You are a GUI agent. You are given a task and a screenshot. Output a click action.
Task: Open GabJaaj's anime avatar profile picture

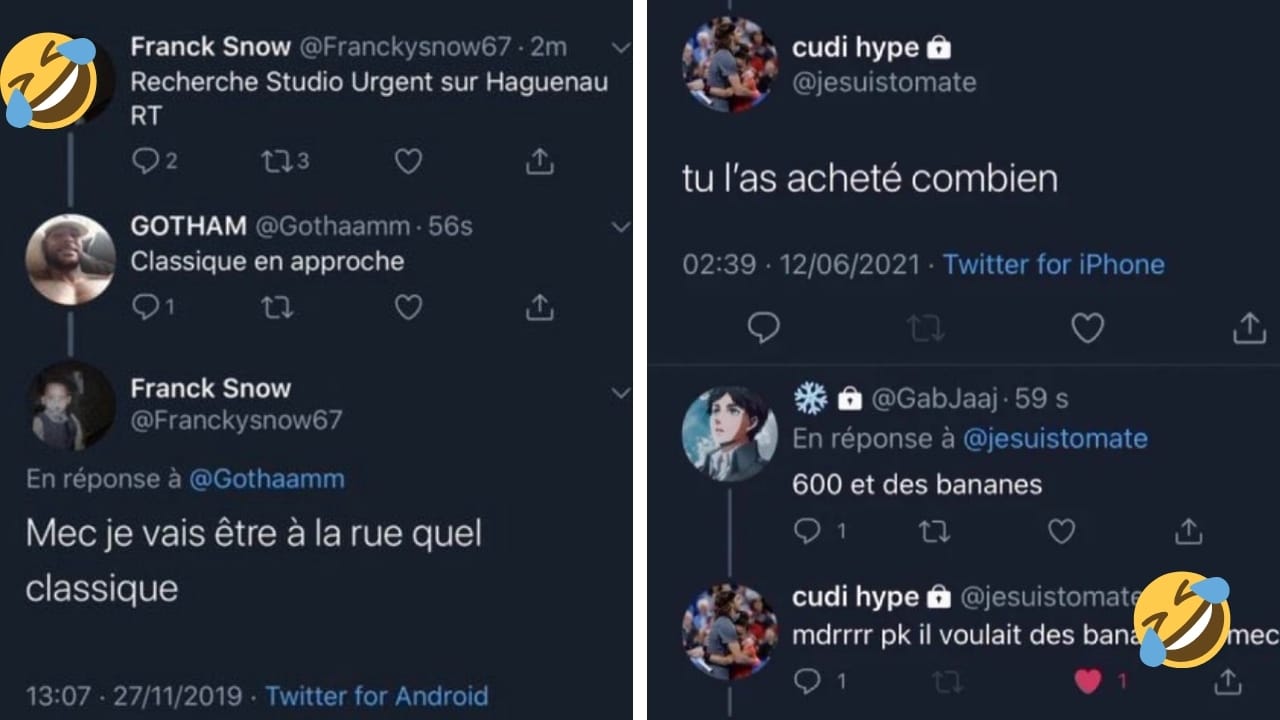tap(729, 434)
